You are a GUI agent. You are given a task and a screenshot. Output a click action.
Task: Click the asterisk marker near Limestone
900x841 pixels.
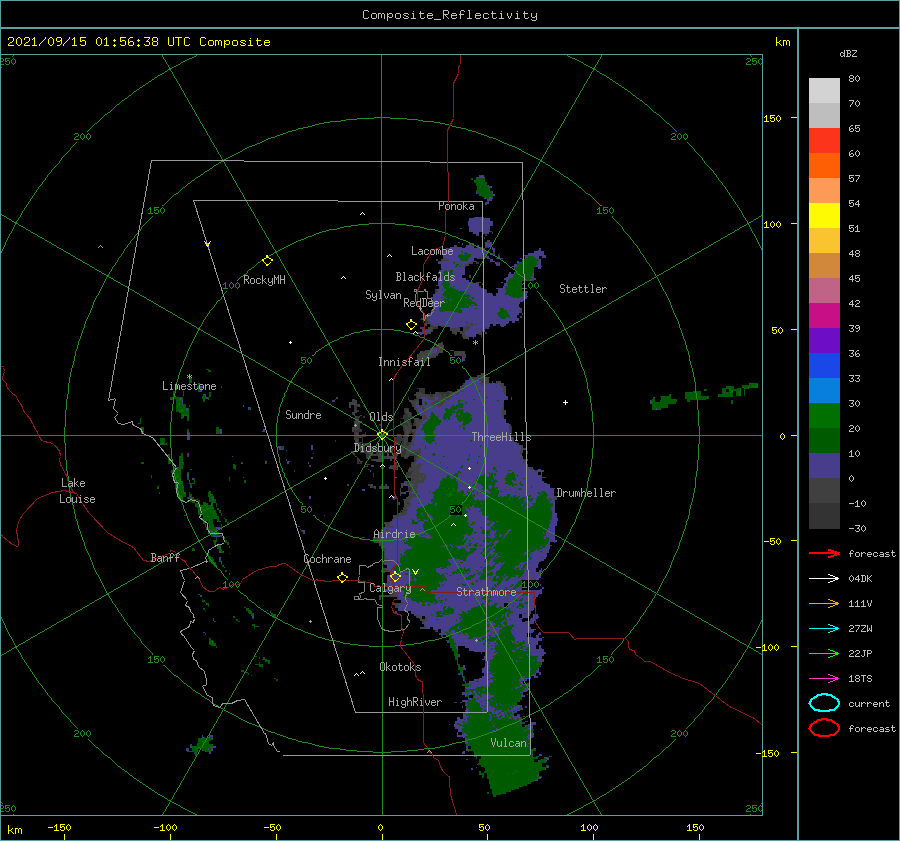pos(189,377)
